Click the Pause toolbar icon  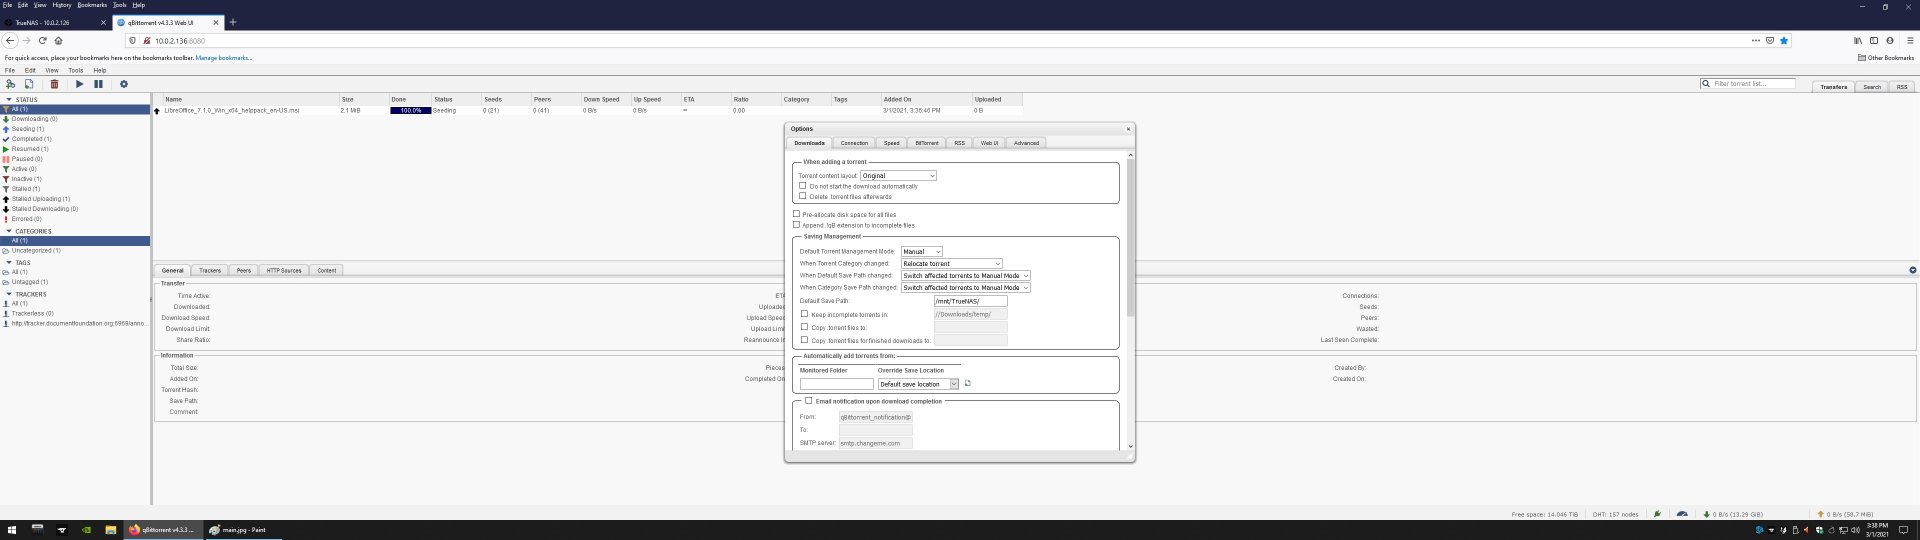(98, 84)
